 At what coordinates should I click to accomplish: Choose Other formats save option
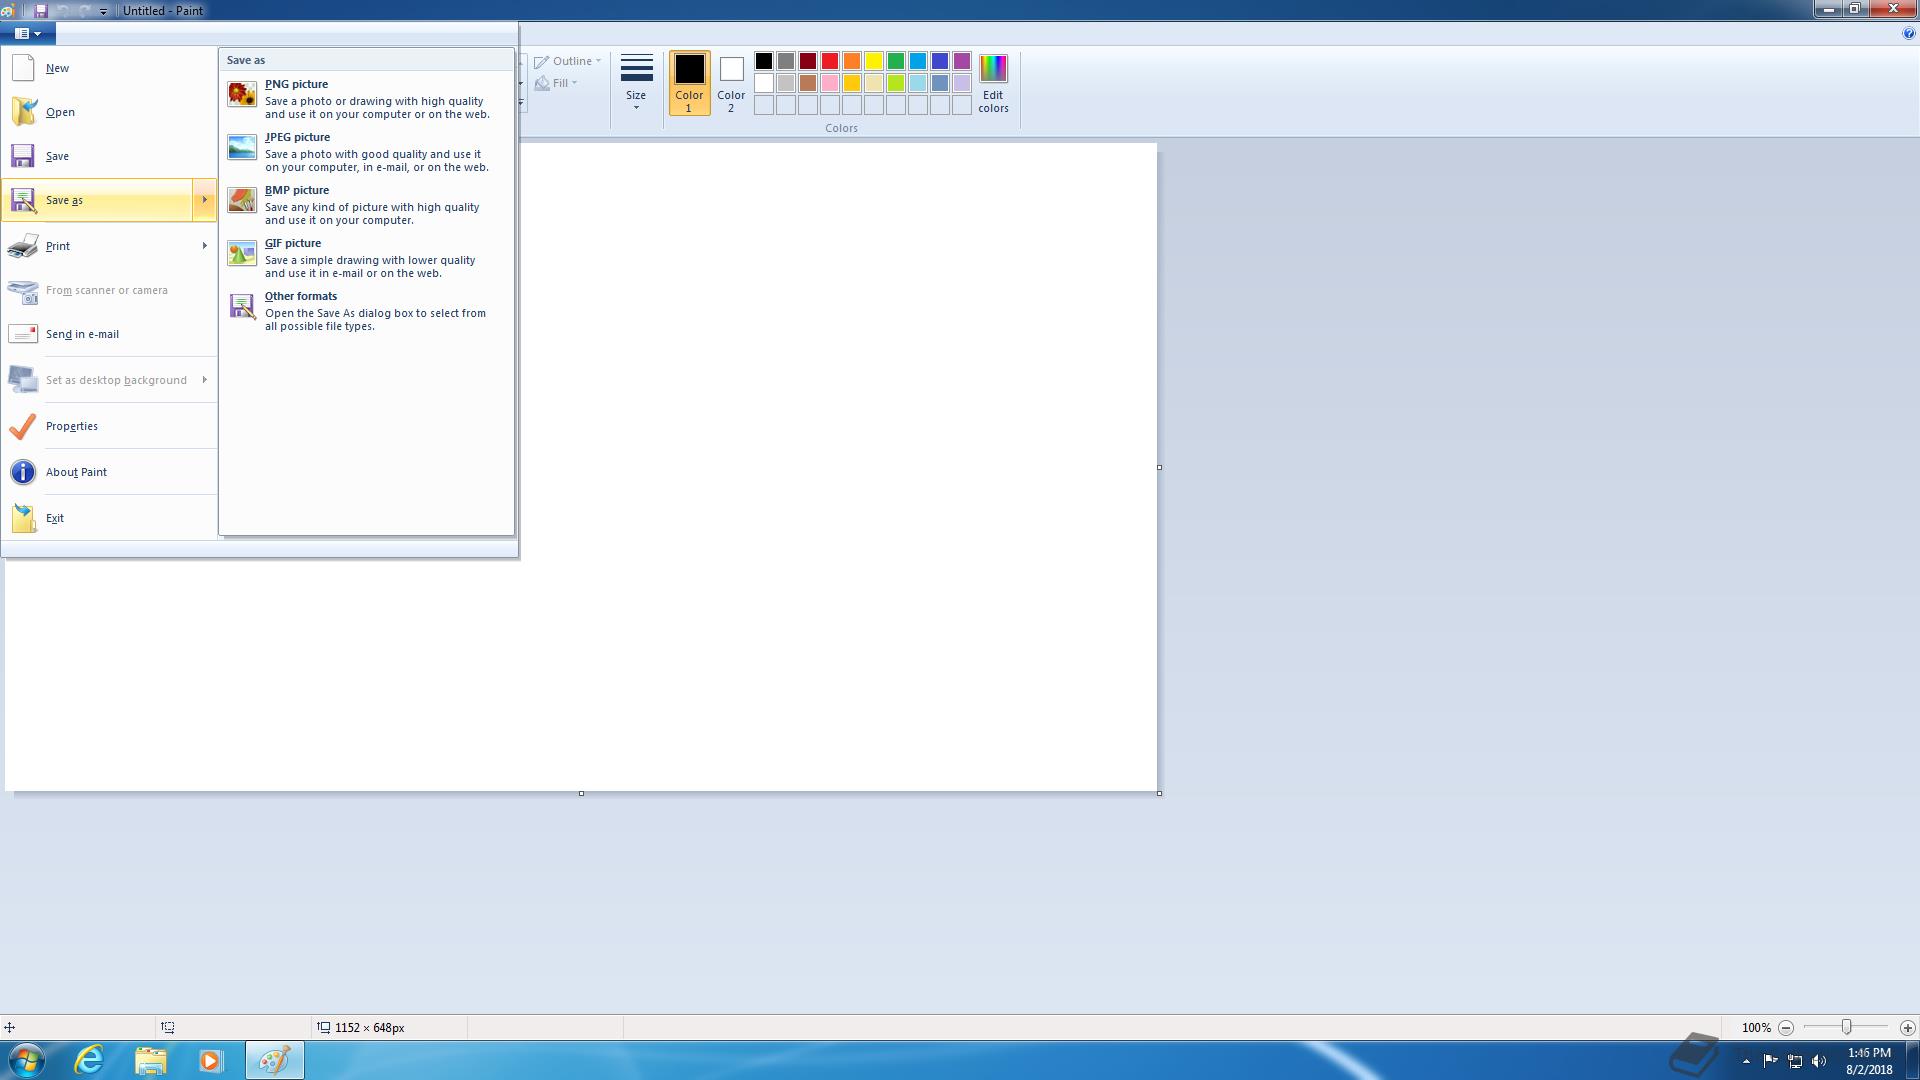pyautogui.click(x=366, y=310)
